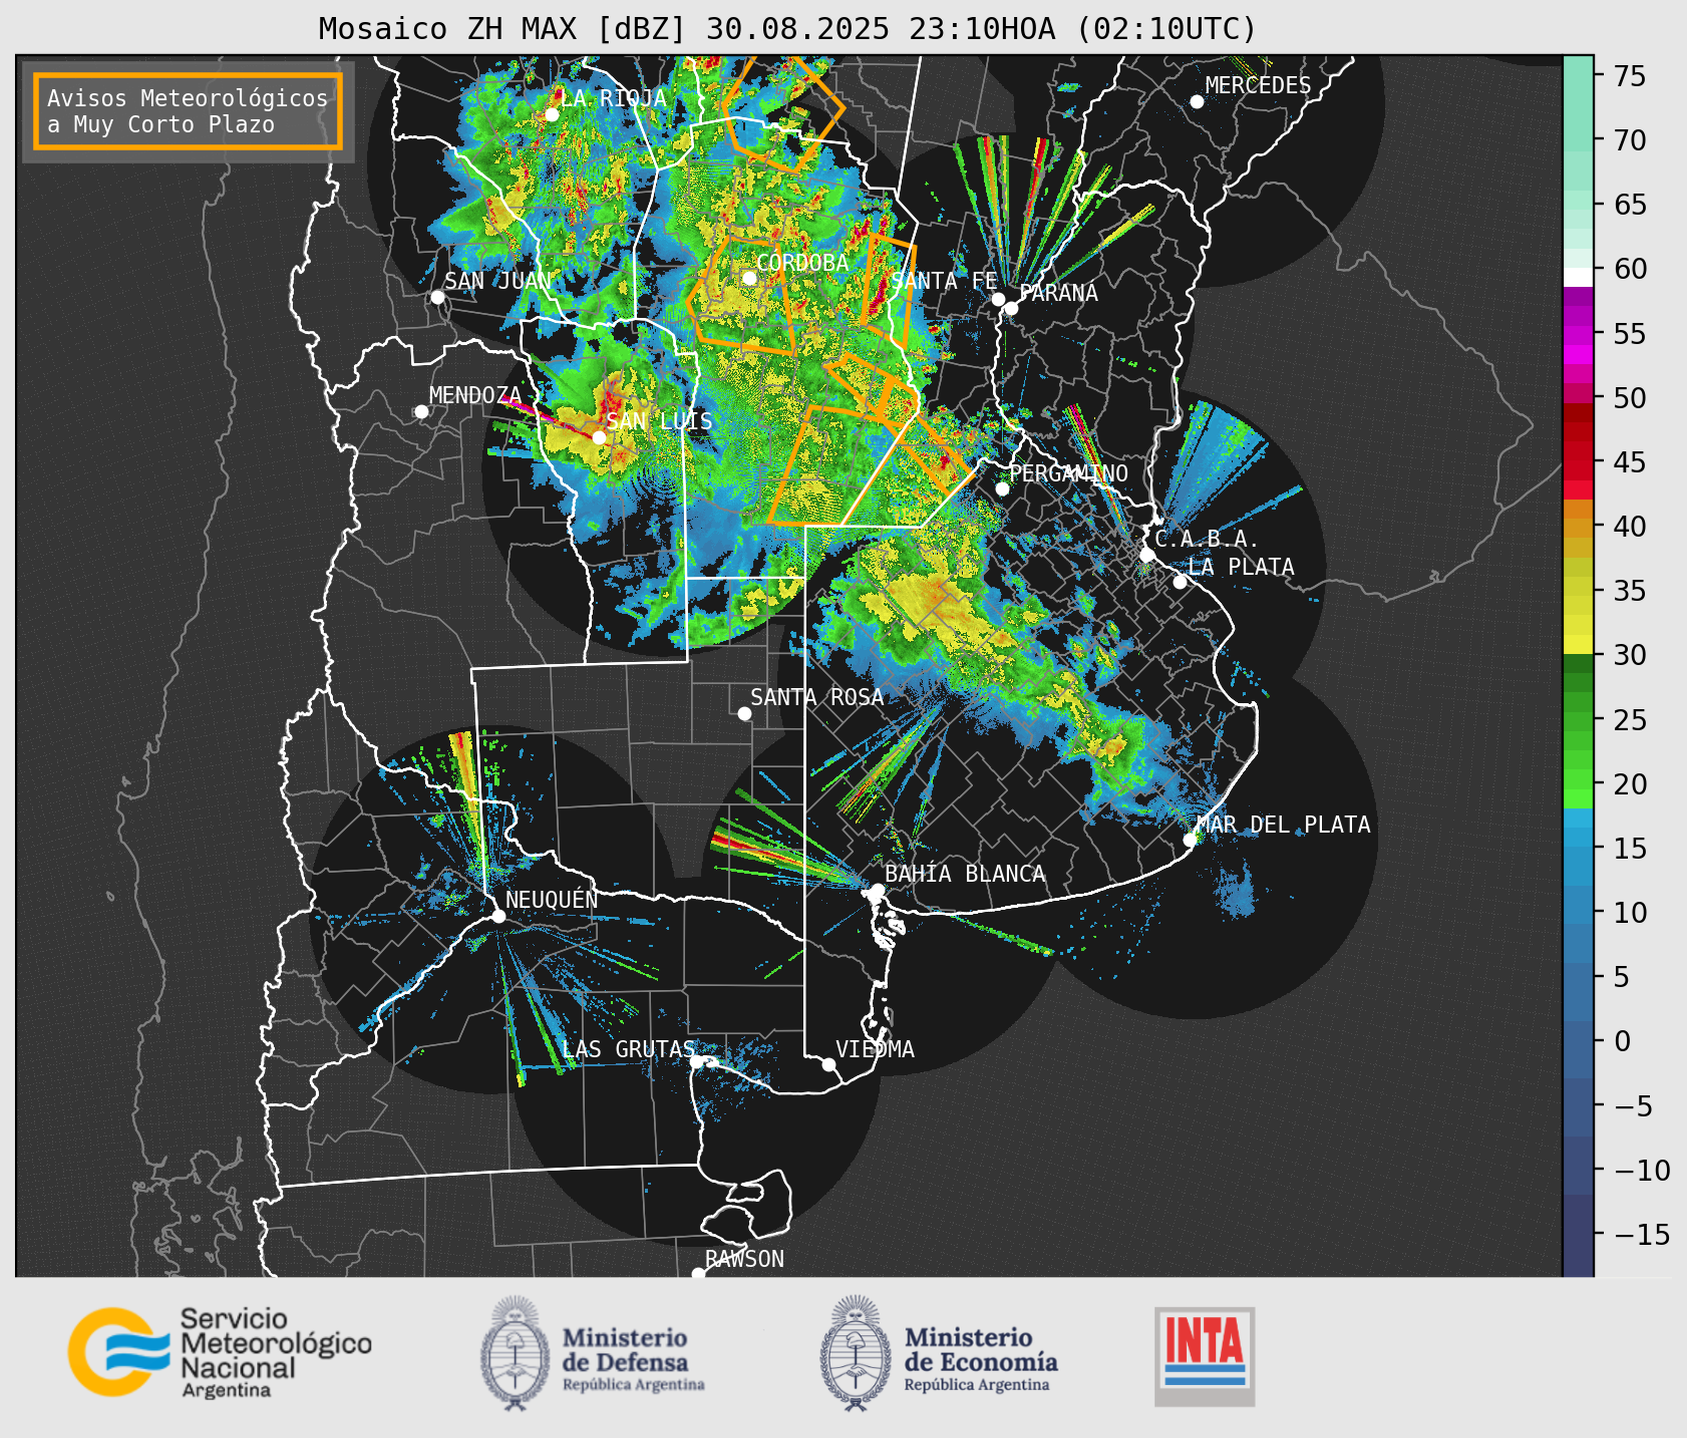1687x1438 pixels.
Task: Select the RAWSON city marker
Action: click(x=698, y=1273)
